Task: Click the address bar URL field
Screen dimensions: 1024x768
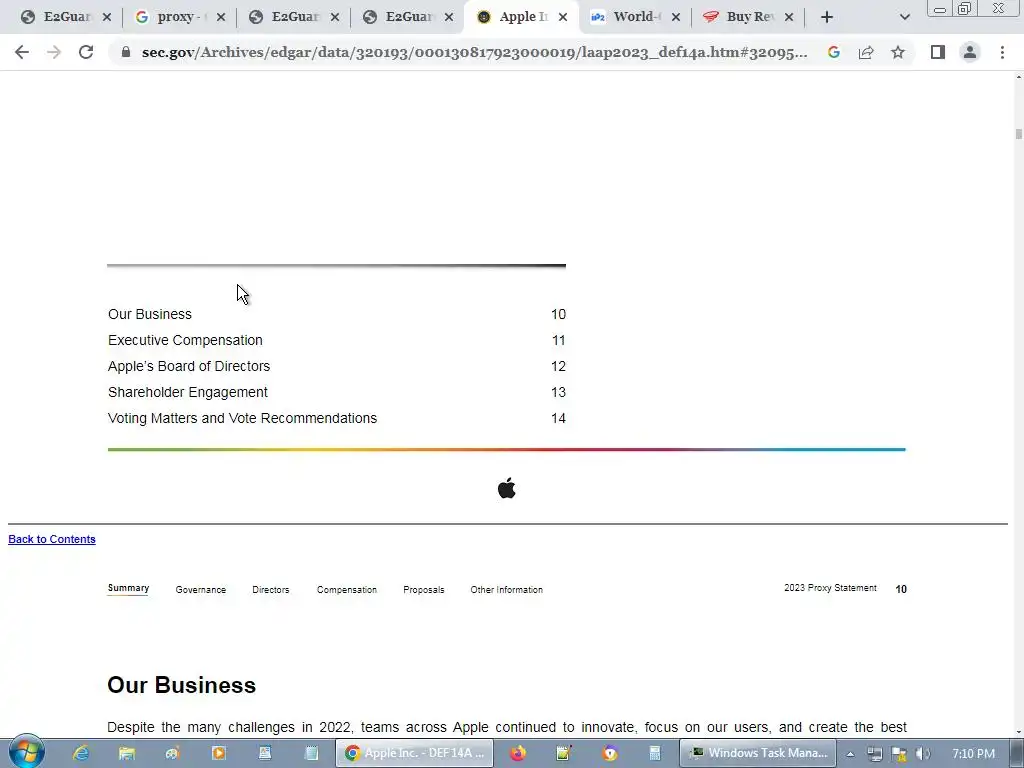Action: click(474, 52)
